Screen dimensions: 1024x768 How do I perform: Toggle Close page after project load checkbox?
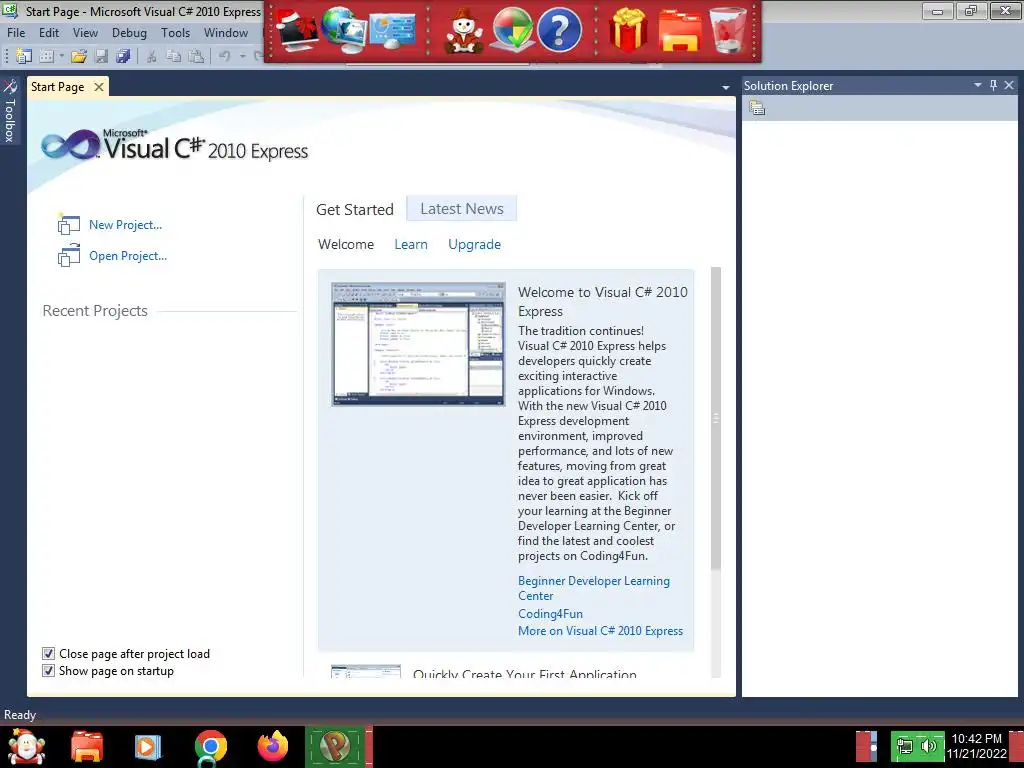pyautogui.click(x=48, y=654)
